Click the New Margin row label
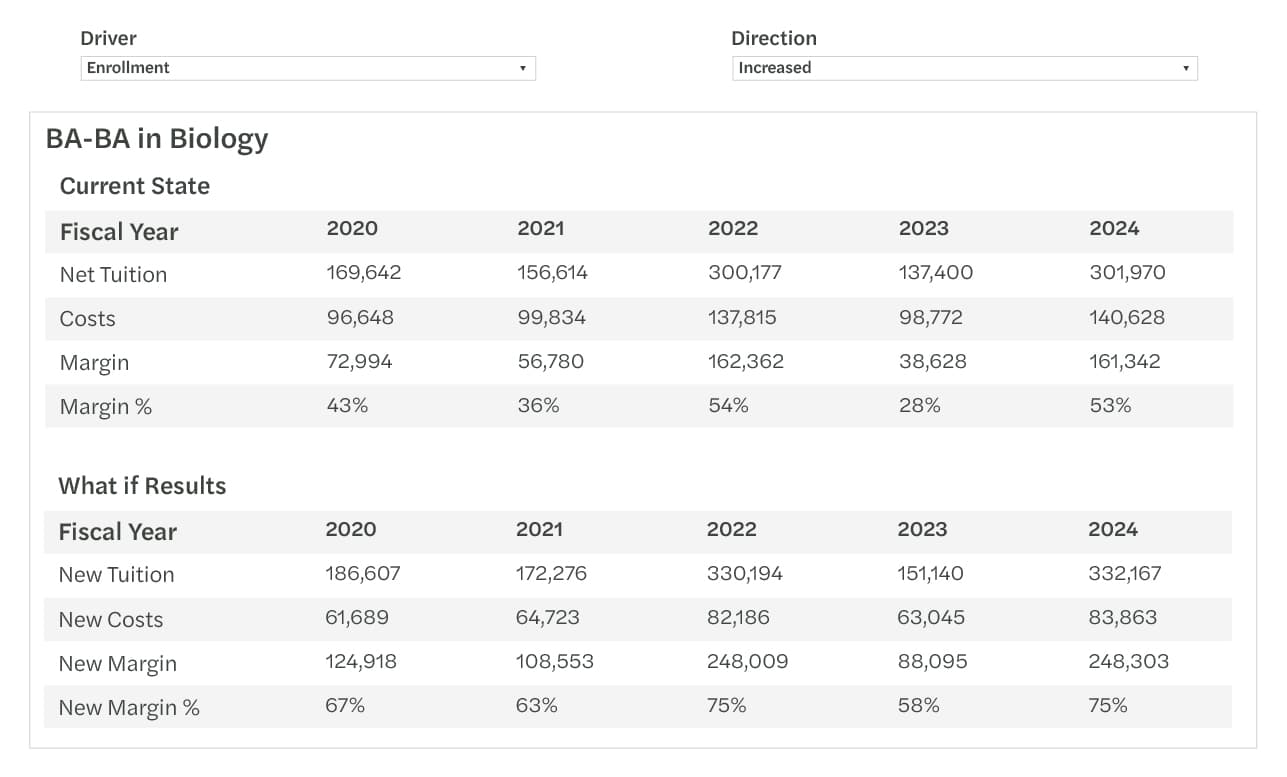 119,663
